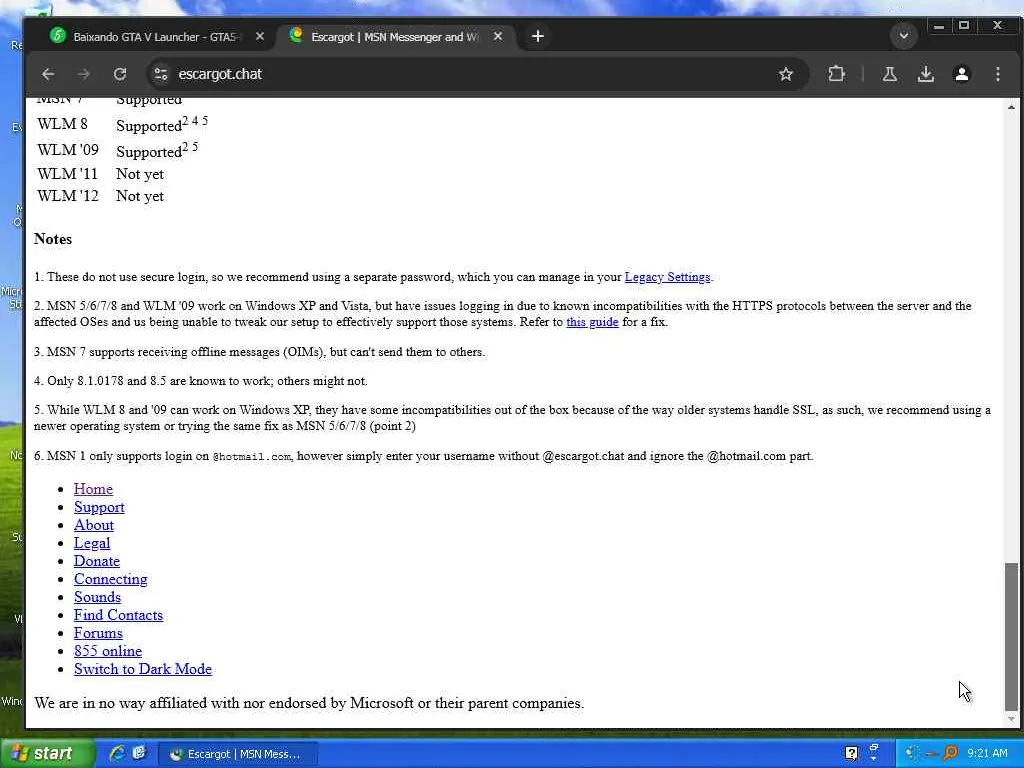This screenshot has width=1024, height=768.
Task: Open the Forums link
Action: tap(98, 633)
